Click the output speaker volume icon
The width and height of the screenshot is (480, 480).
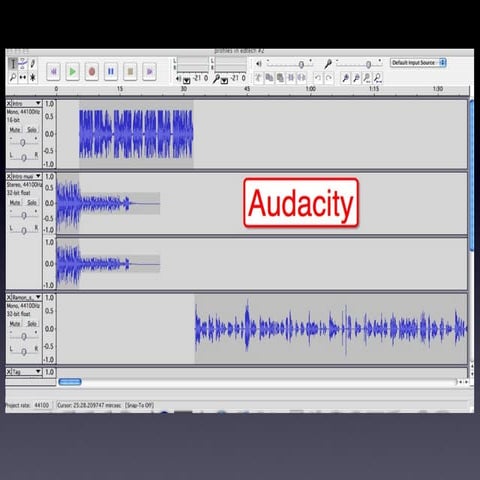[x=259, y=63]
